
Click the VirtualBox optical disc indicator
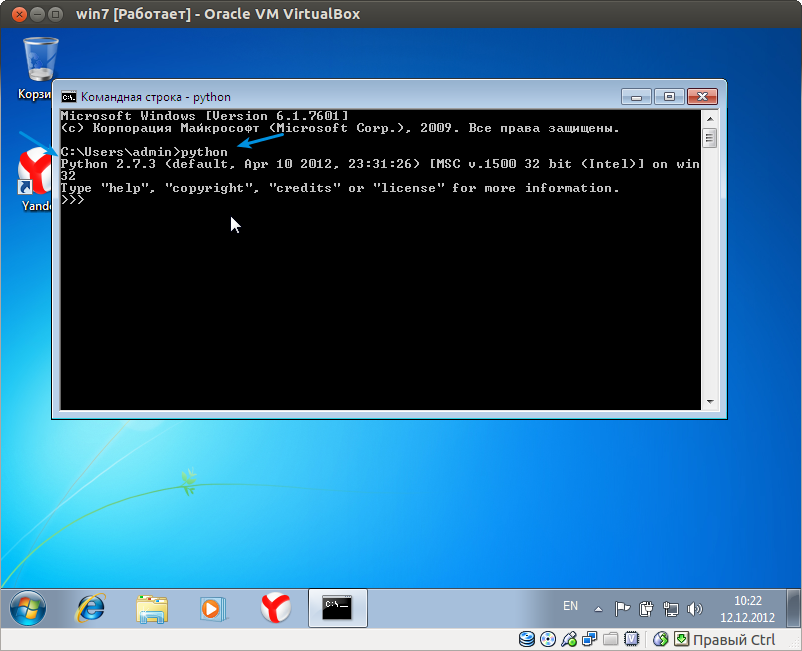point(548,639)
